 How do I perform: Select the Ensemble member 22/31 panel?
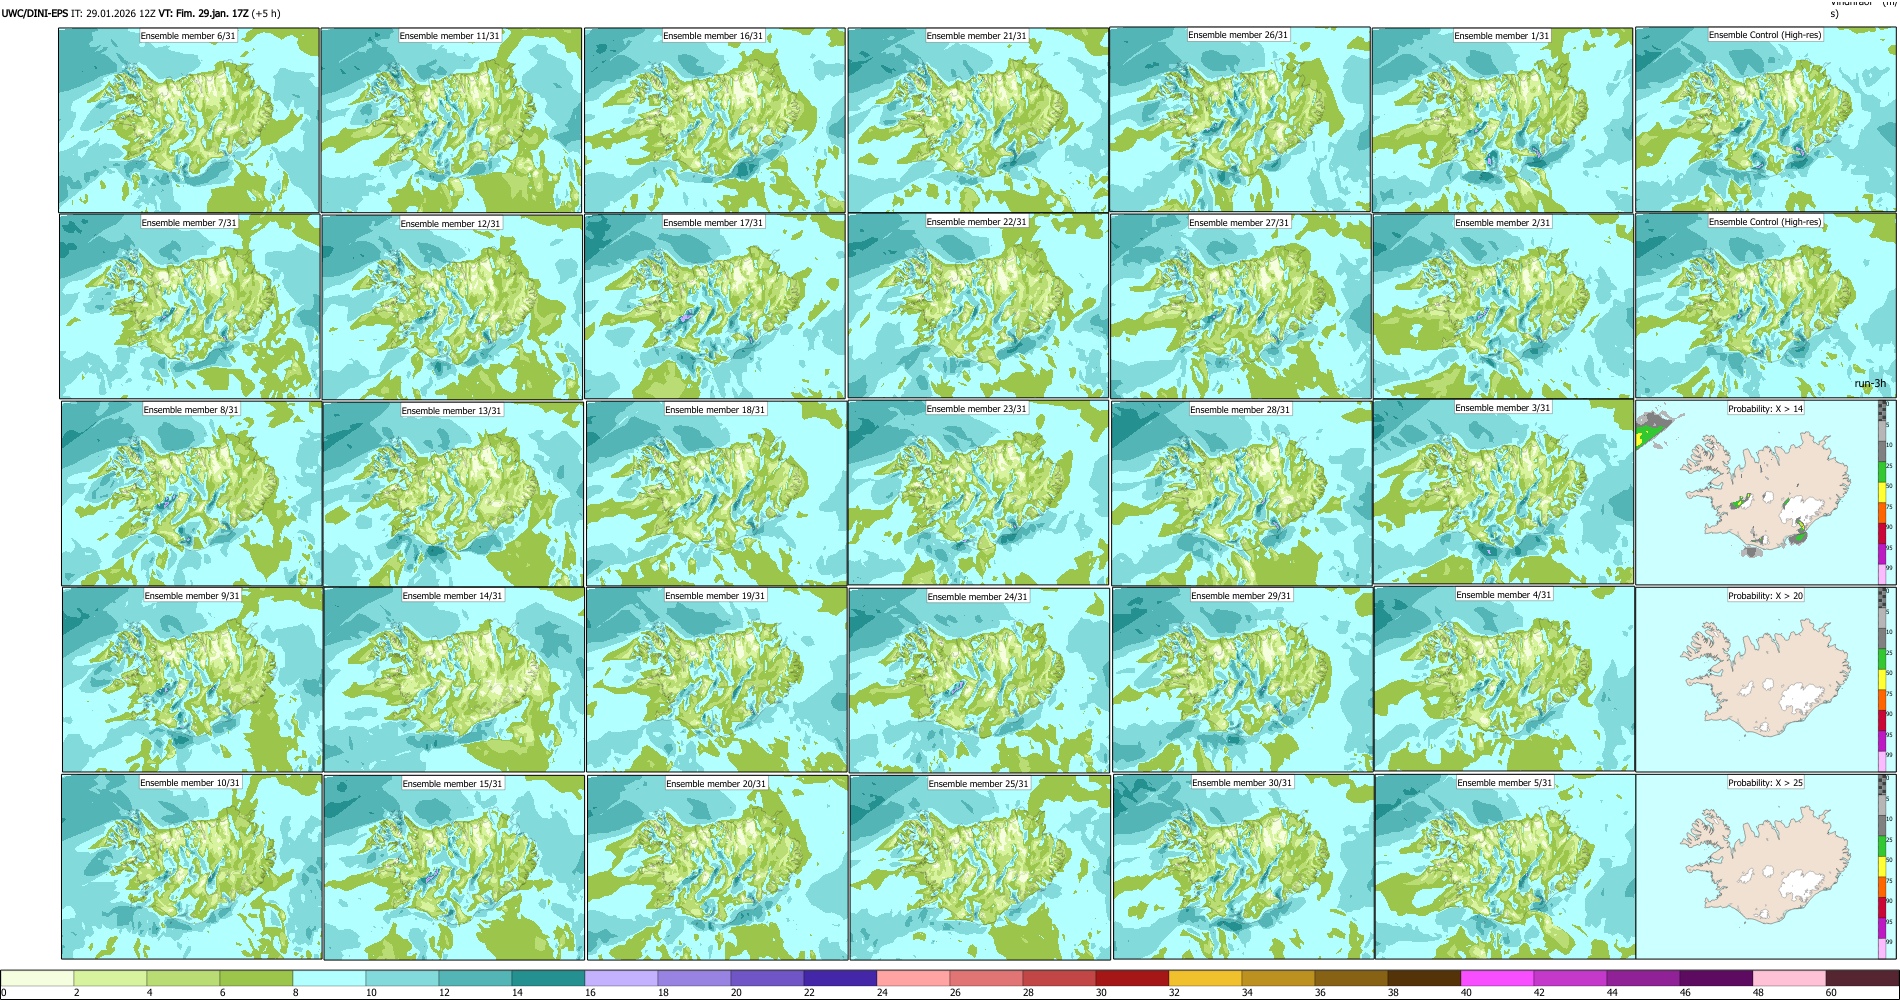click(x=978, y=306)
